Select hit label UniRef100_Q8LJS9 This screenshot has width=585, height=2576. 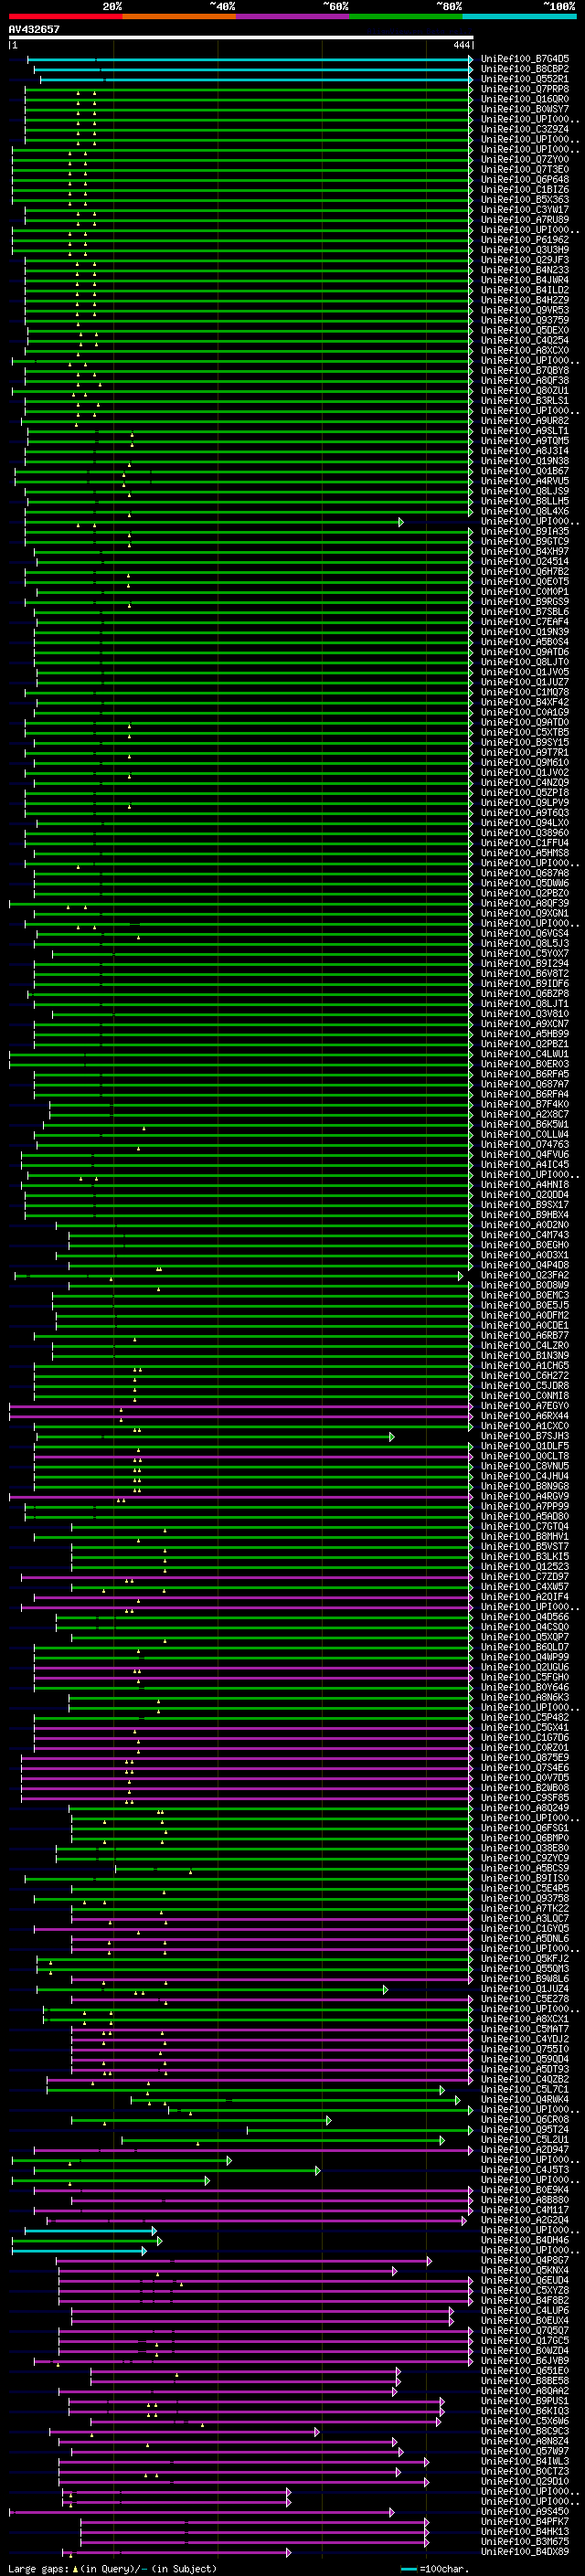tap(525, 491)
